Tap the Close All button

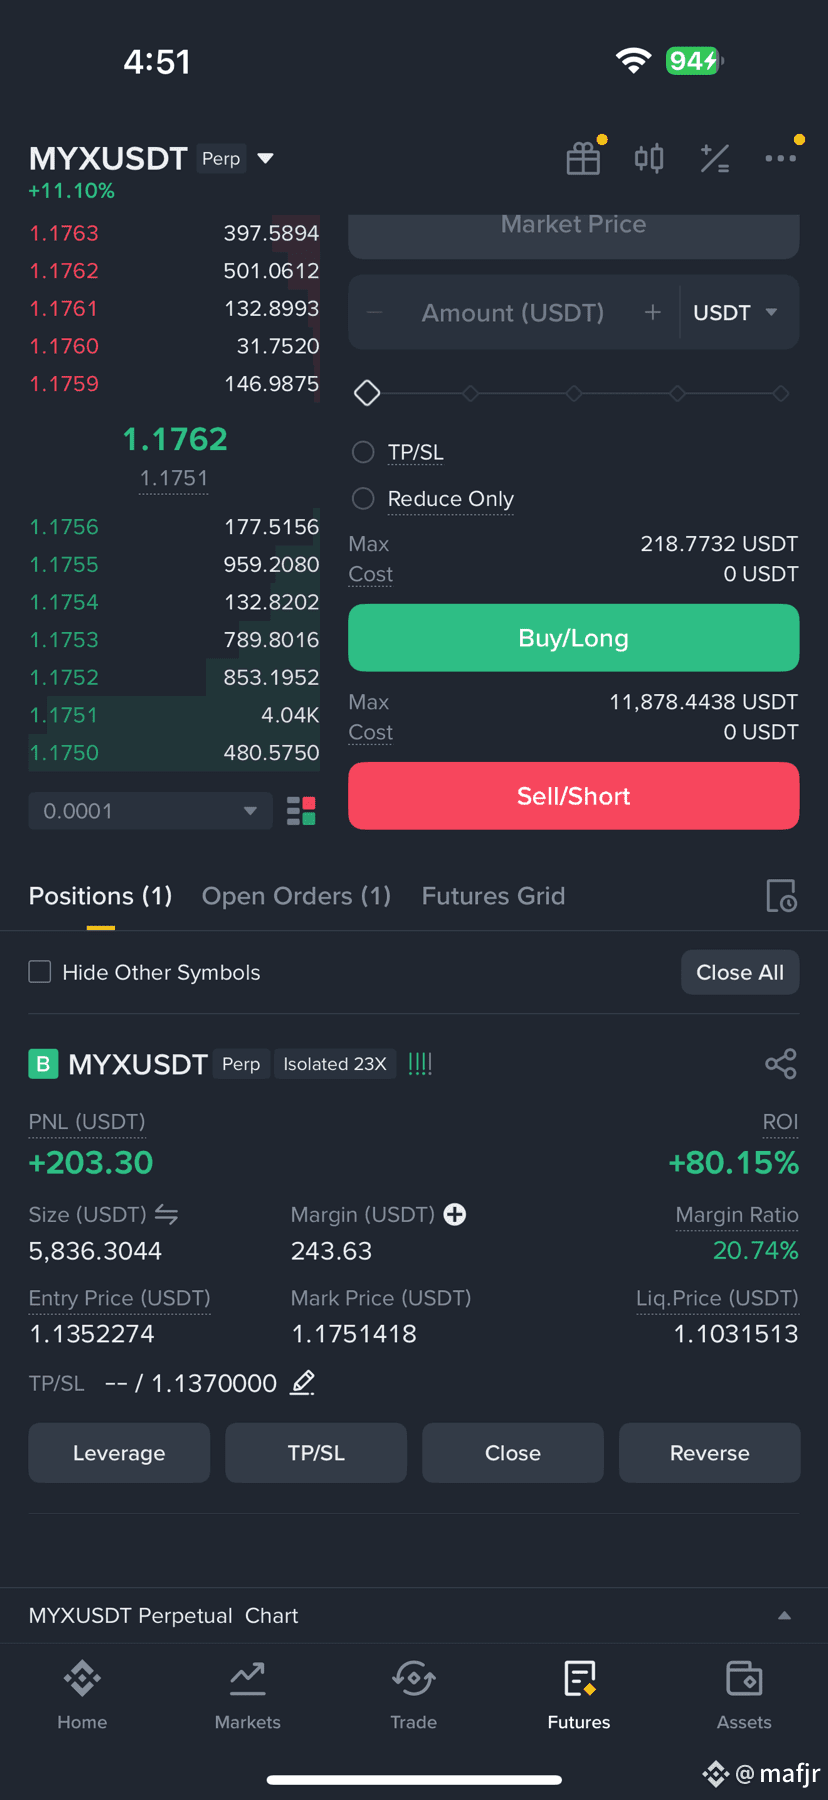pyautogui.click(x=740, y=972)
